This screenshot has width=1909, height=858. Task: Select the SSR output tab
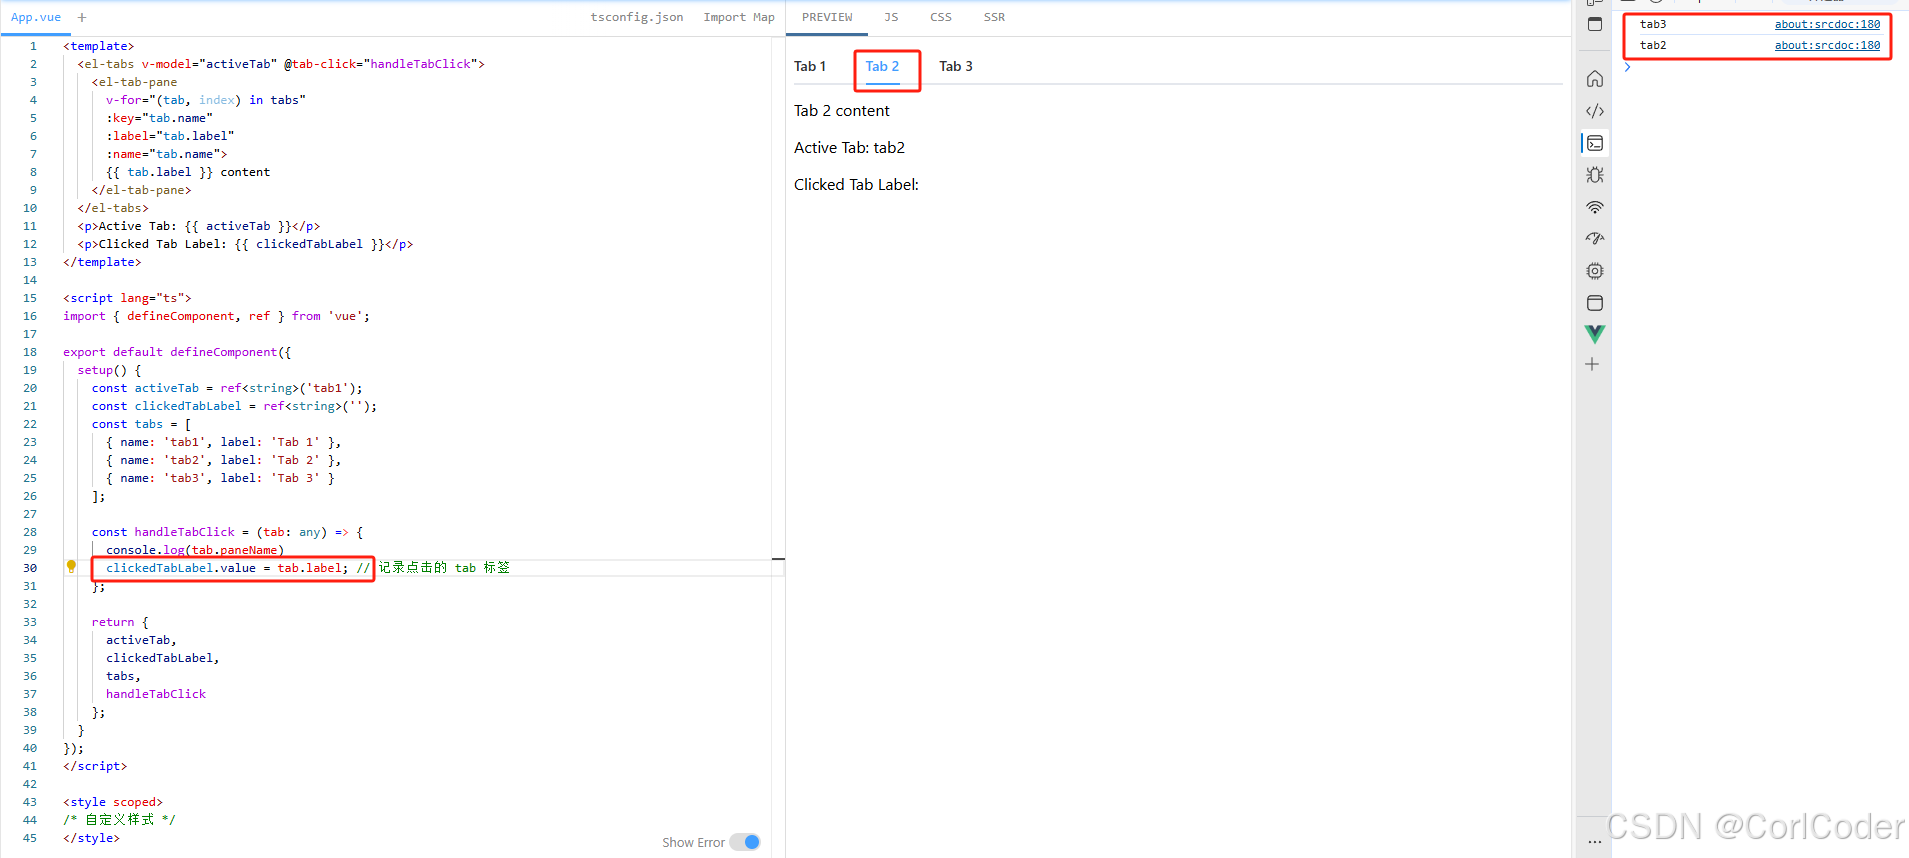994,17
